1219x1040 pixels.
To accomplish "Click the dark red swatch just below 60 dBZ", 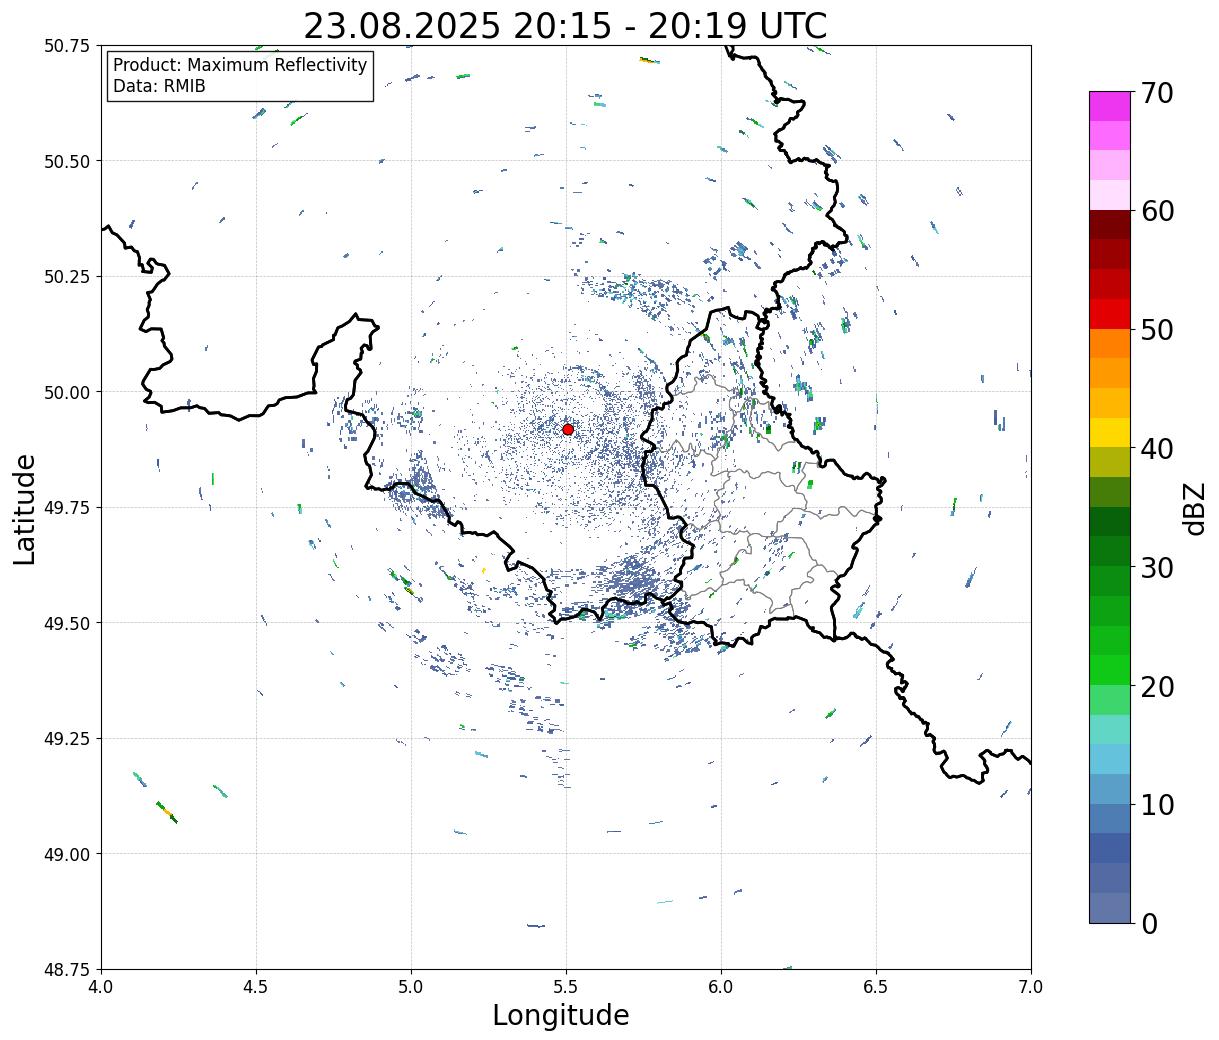I will click(x=1110, y=224).
